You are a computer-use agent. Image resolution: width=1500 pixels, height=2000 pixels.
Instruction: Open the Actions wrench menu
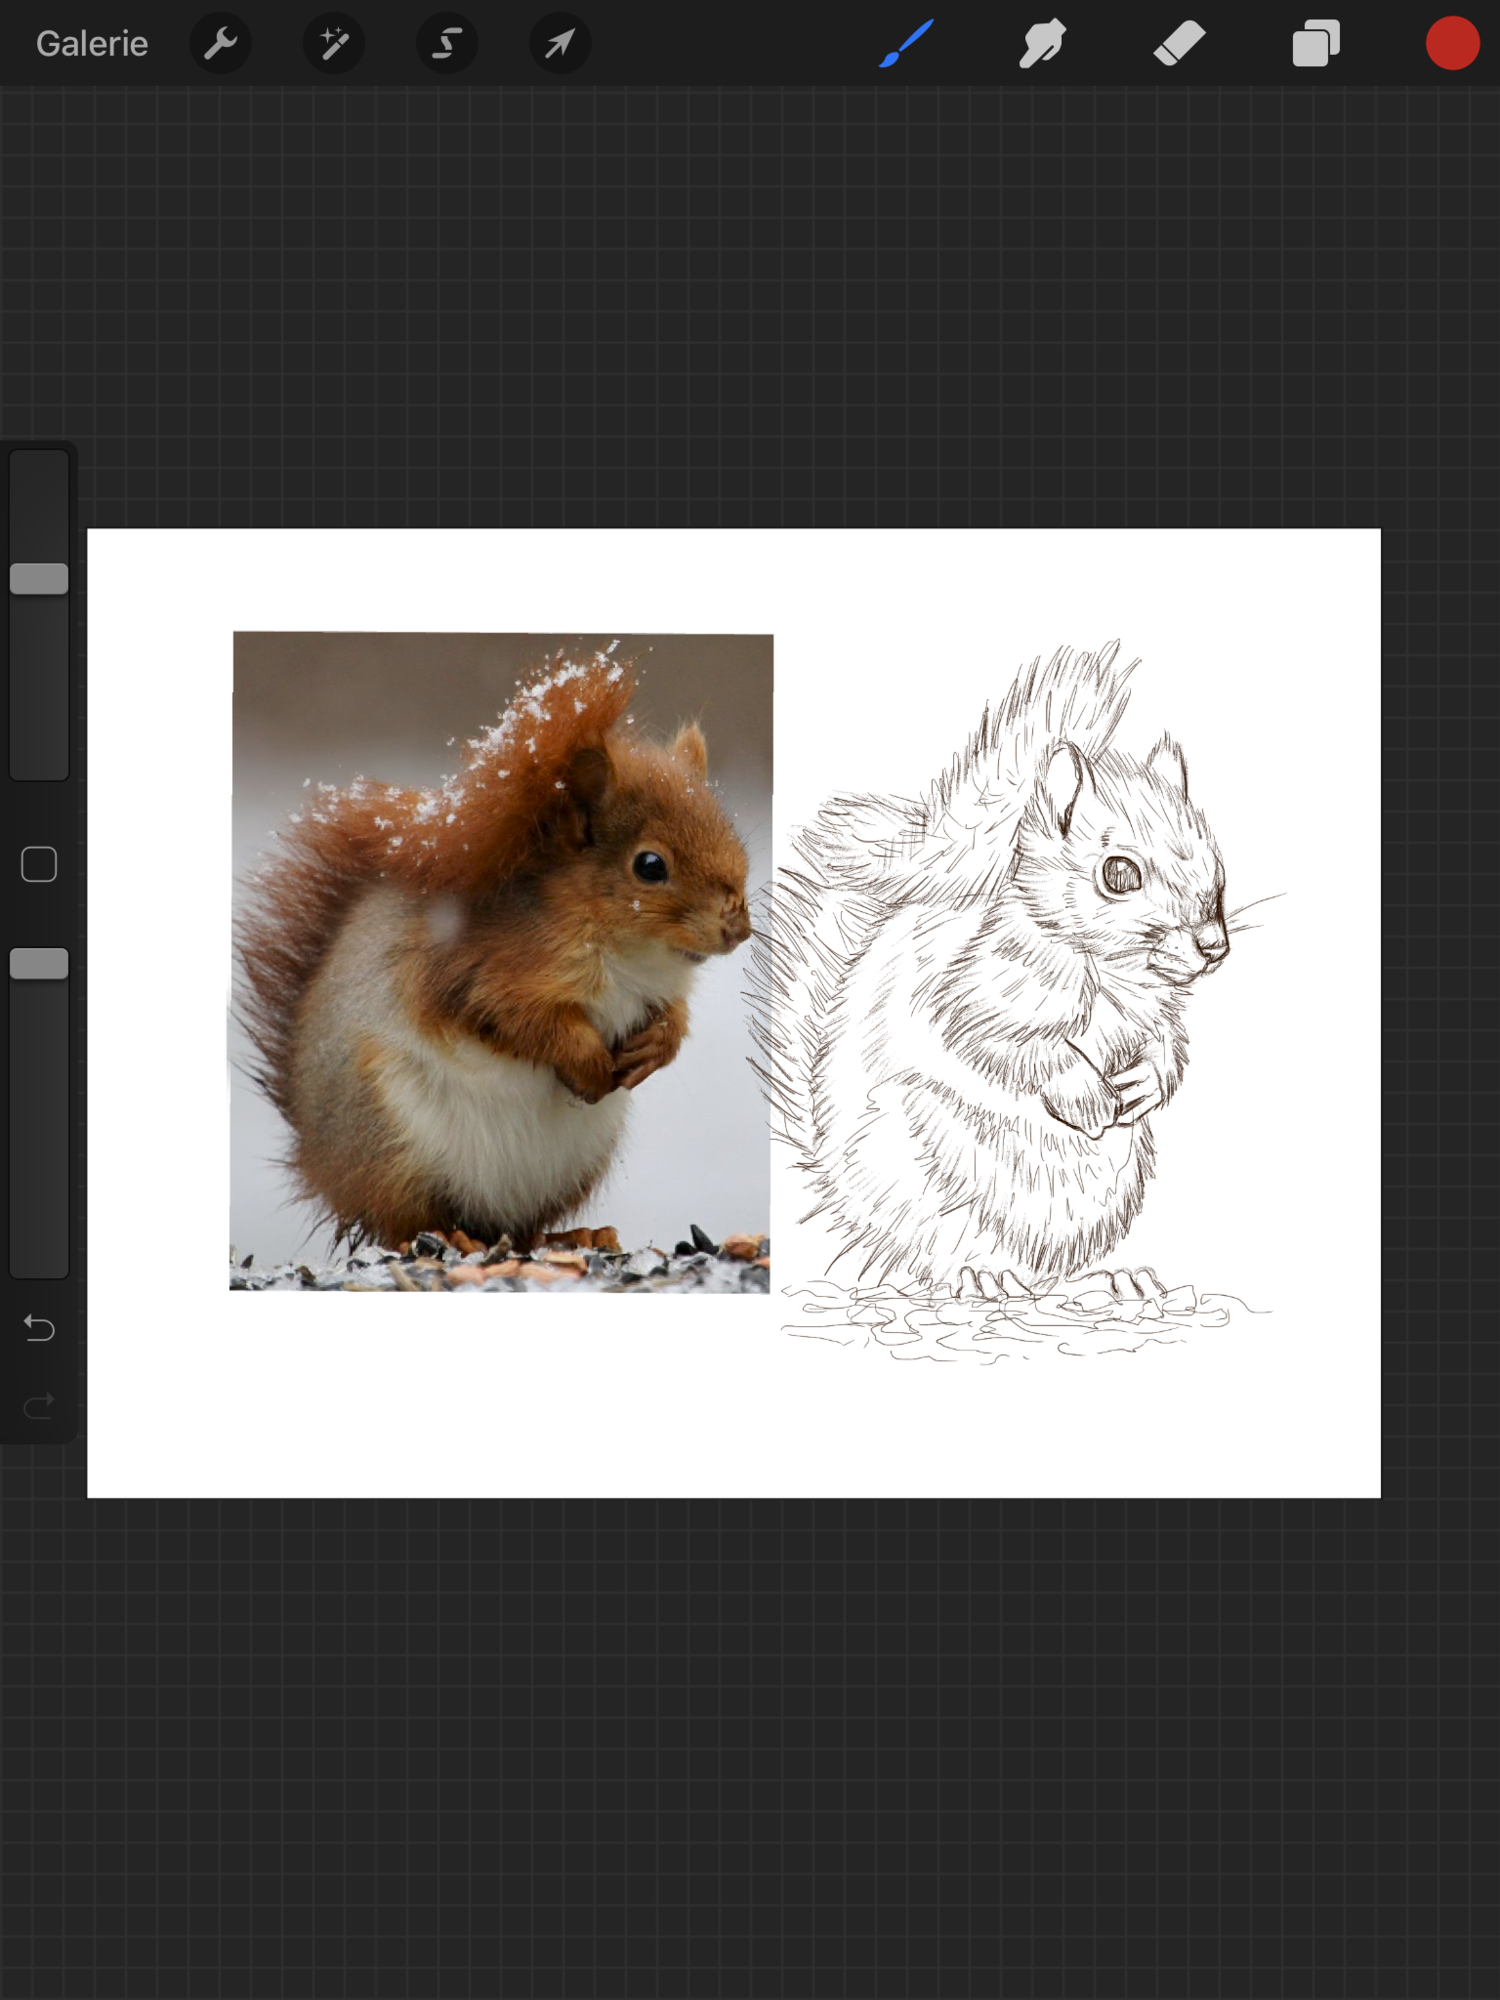pyautogui.click(x=220, y=44)
